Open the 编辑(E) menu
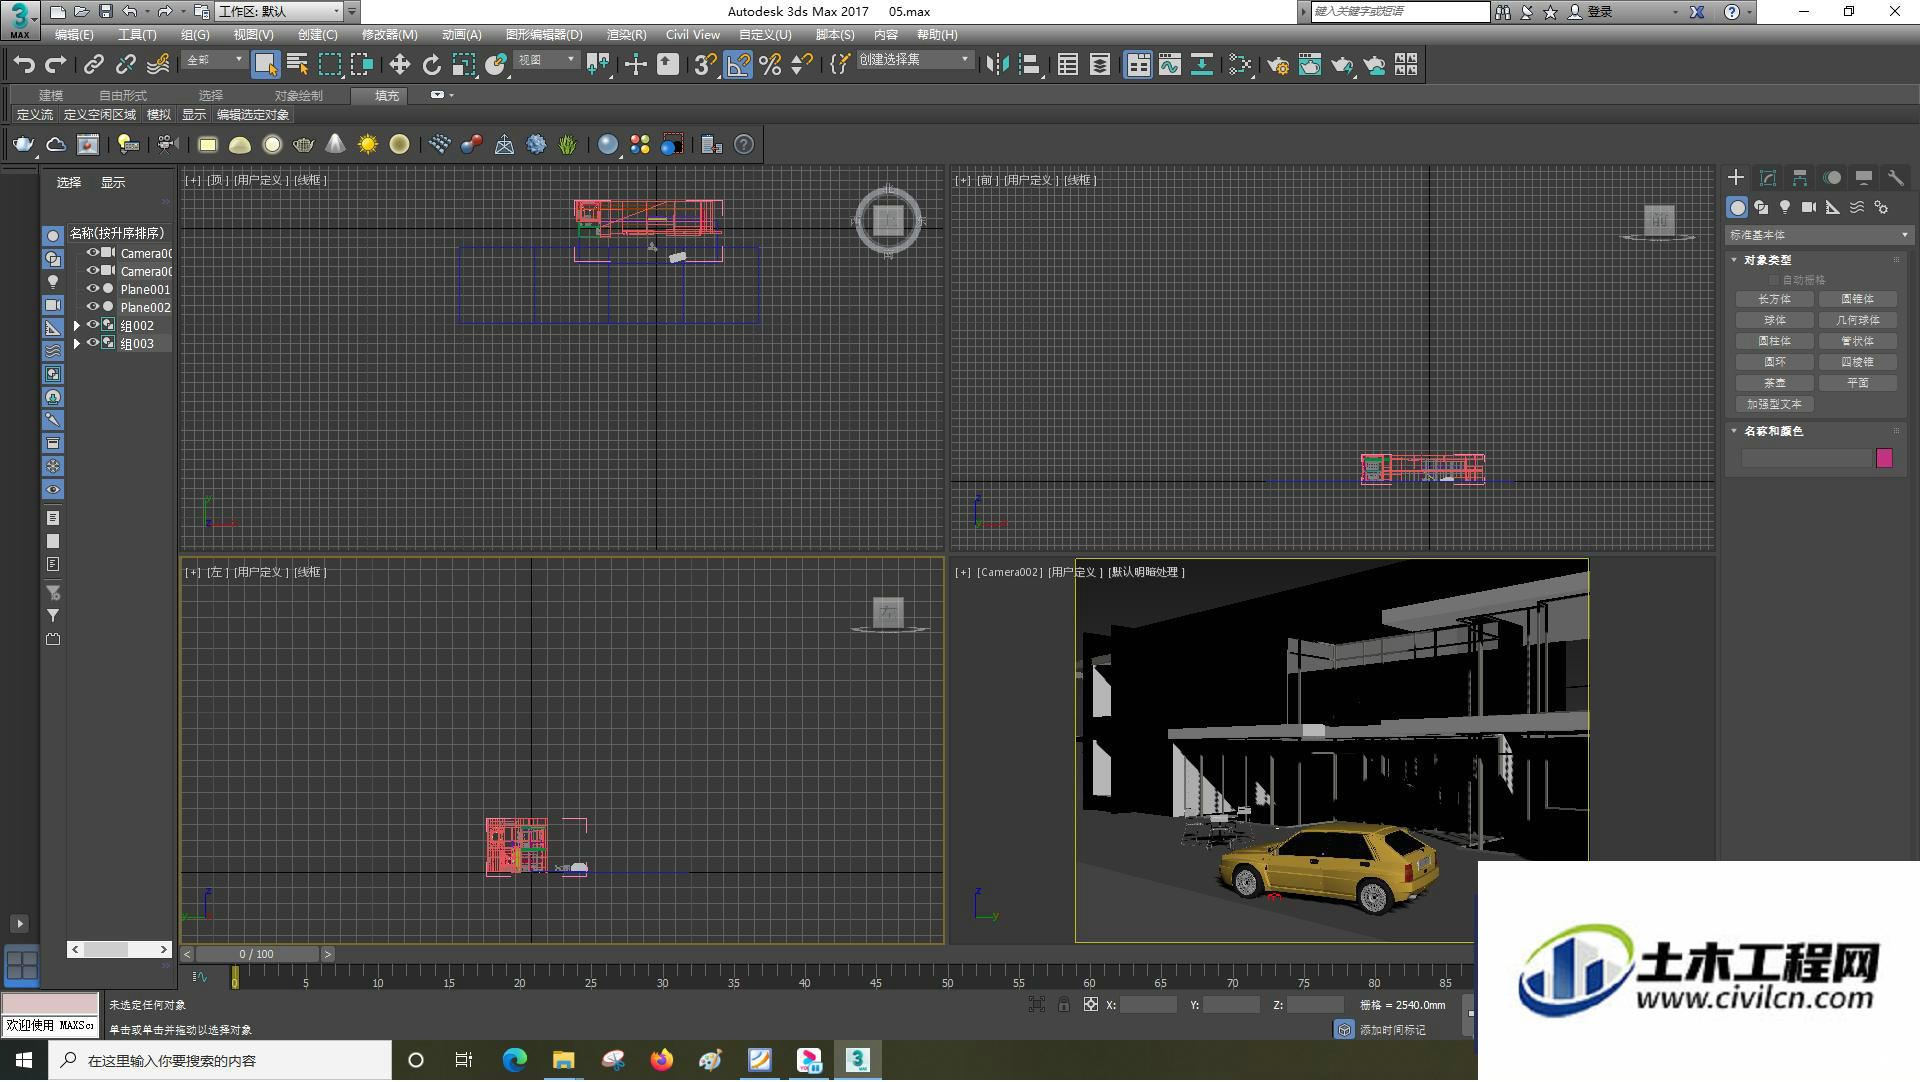The width and height of the screenshot is (1920, 1082). [74, 35]
